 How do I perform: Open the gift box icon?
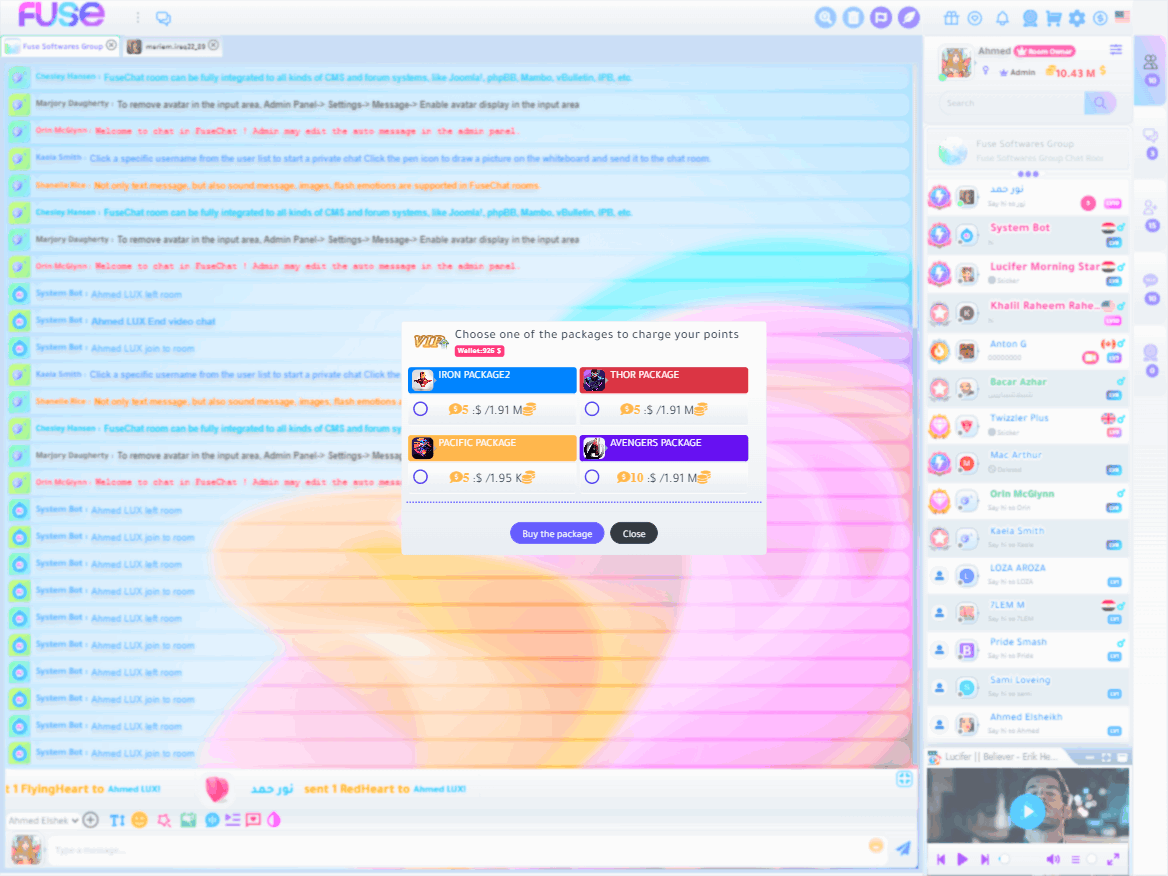click(x=951, y=18)
